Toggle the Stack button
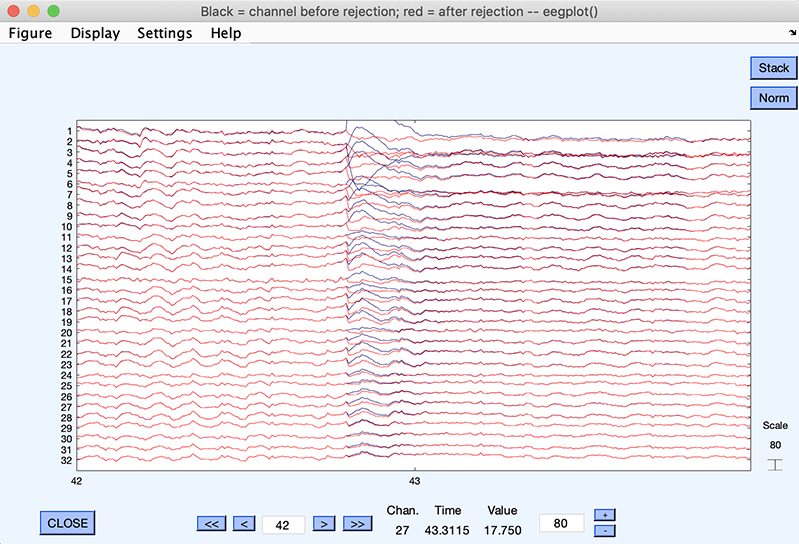799x544 pixels. (773, 68)
